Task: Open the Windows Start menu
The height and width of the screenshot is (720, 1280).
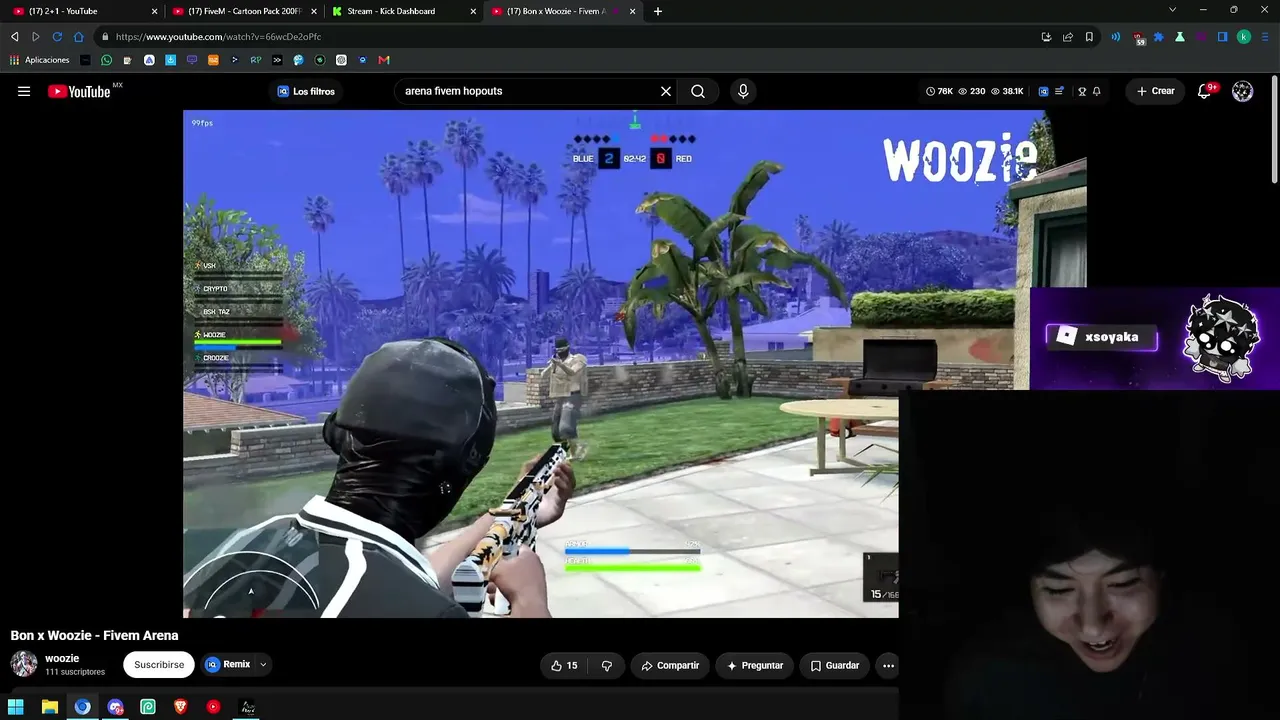Action: point(16,707)
